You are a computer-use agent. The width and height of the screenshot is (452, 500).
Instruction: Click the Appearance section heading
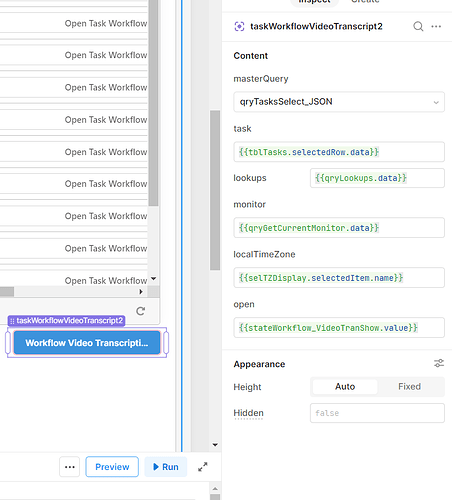click(x=259, y=364)
